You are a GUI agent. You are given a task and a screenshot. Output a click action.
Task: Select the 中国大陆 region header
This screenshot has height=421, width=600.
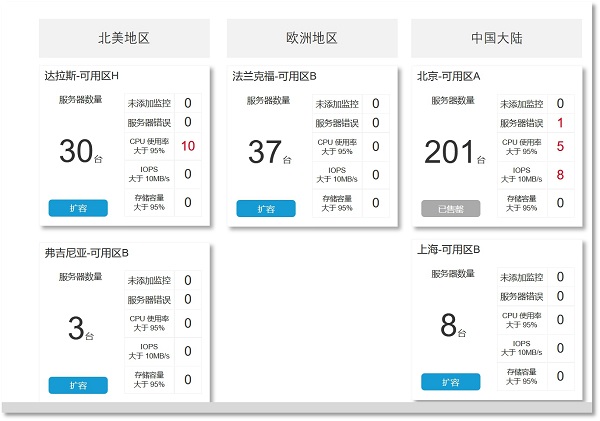click(497, 38)
